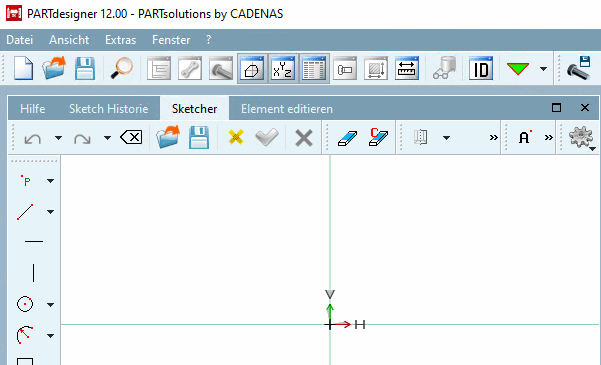Toggle the 3D view window button
This screenshot has height=365, width=601.
252,68
